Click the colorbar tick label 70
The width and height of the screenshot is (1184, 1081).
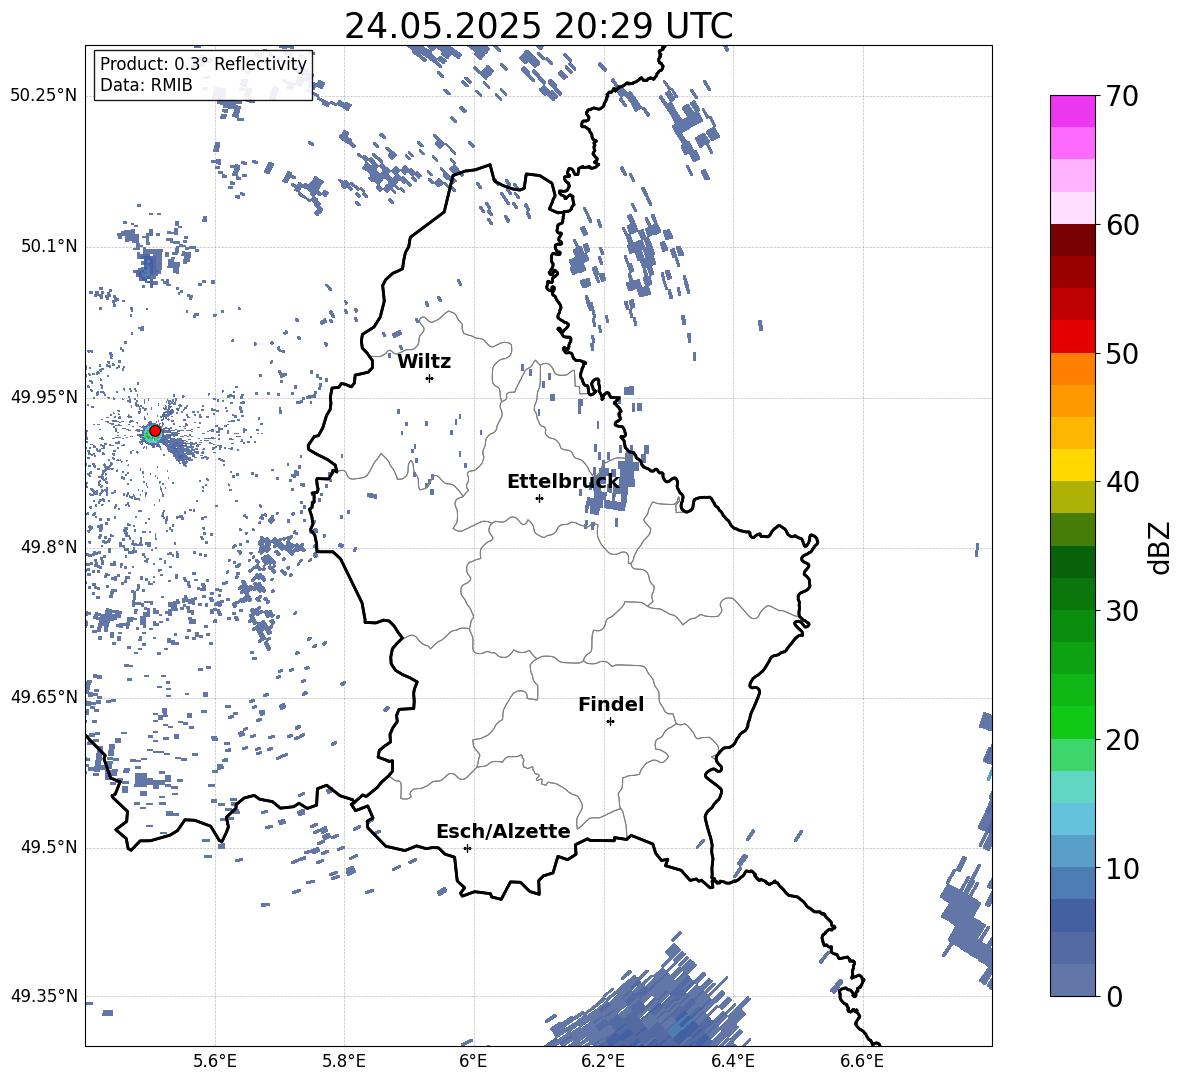click(1122, 97)
